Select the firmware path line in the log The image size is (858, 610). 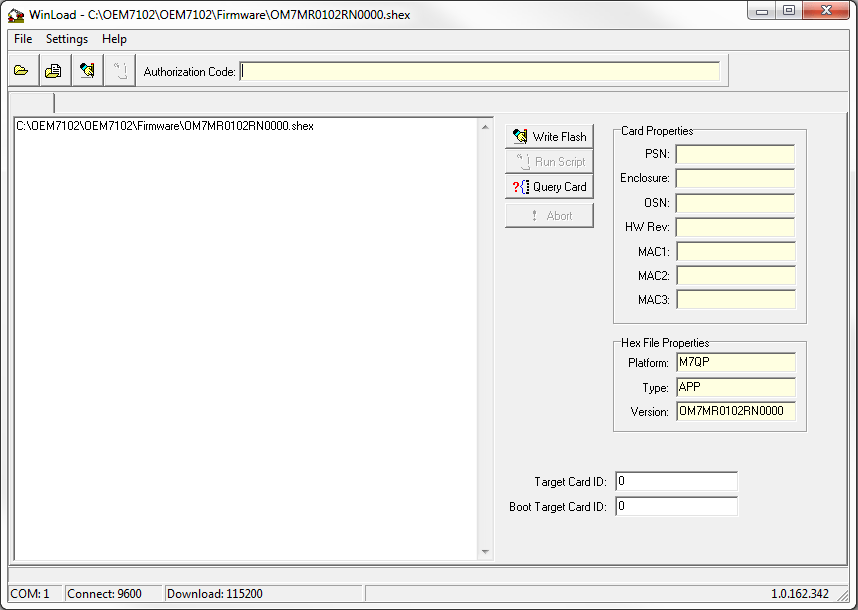tap(165, 126)
